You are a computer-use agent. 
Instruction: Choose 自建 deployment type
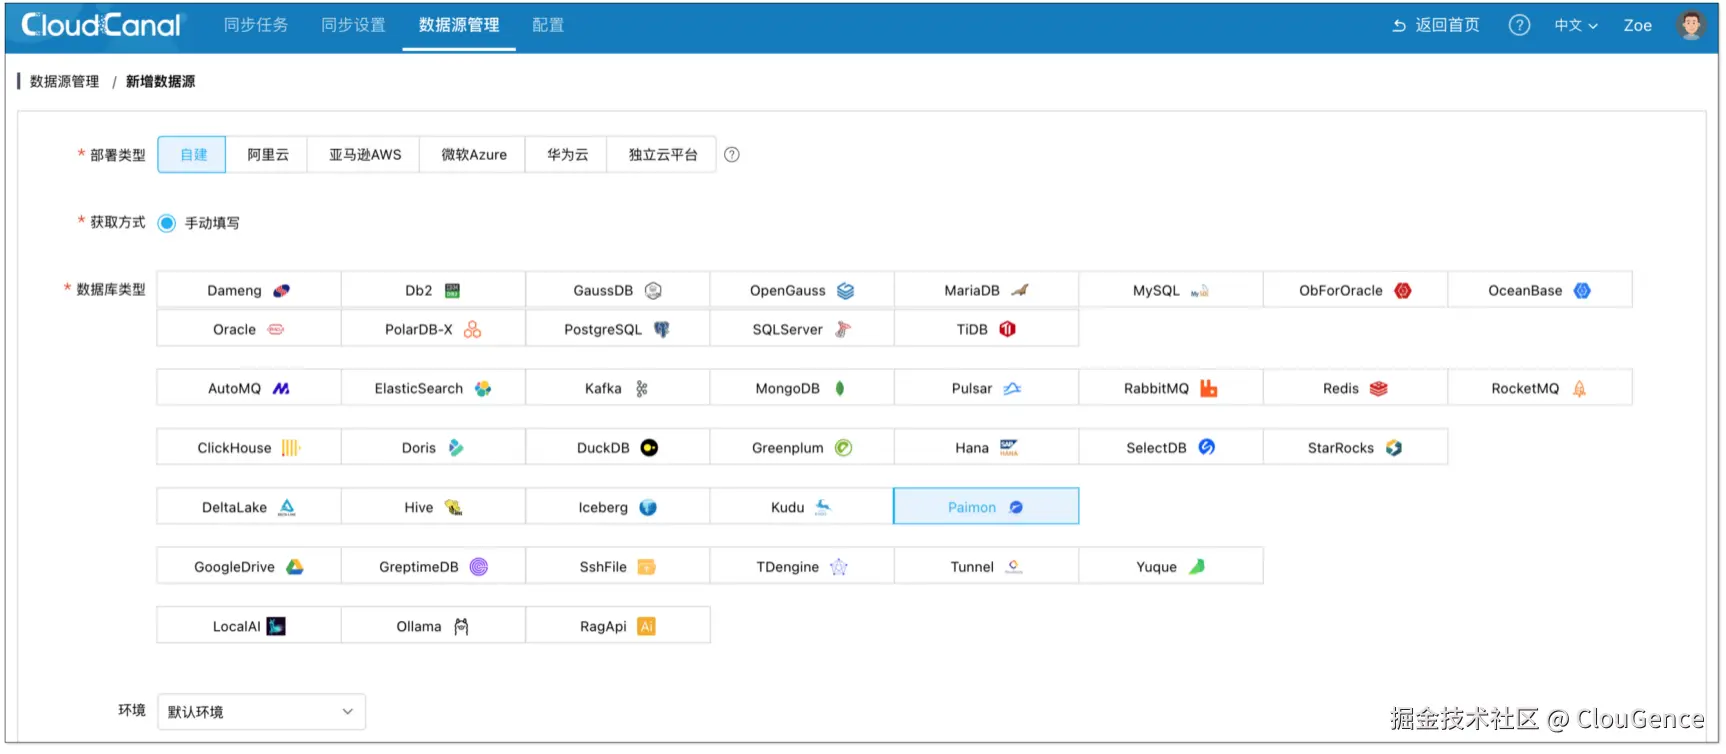tap(192, 155)
